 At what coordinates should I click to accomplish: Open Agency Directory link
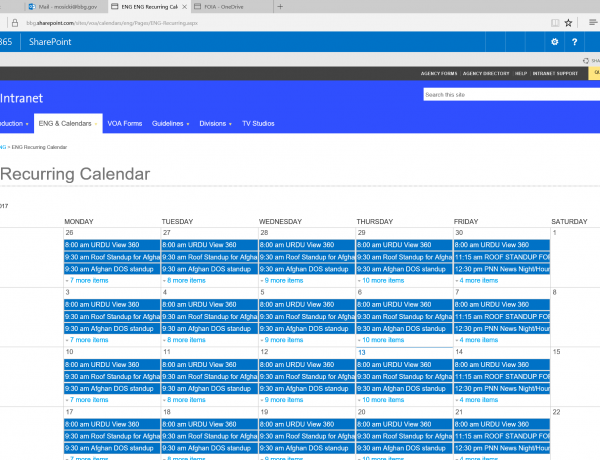pos(486,73)
